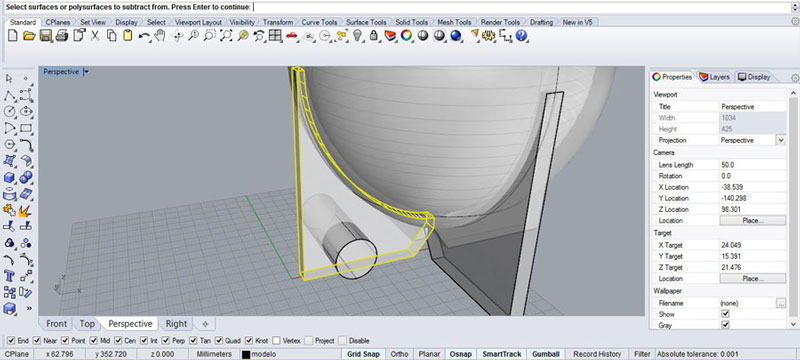The height and width of the screenshot is (360, 800).
Task: Toggle the Wallpaper Show checkbox
Action: pyautogui.click(x=726, y=314)
